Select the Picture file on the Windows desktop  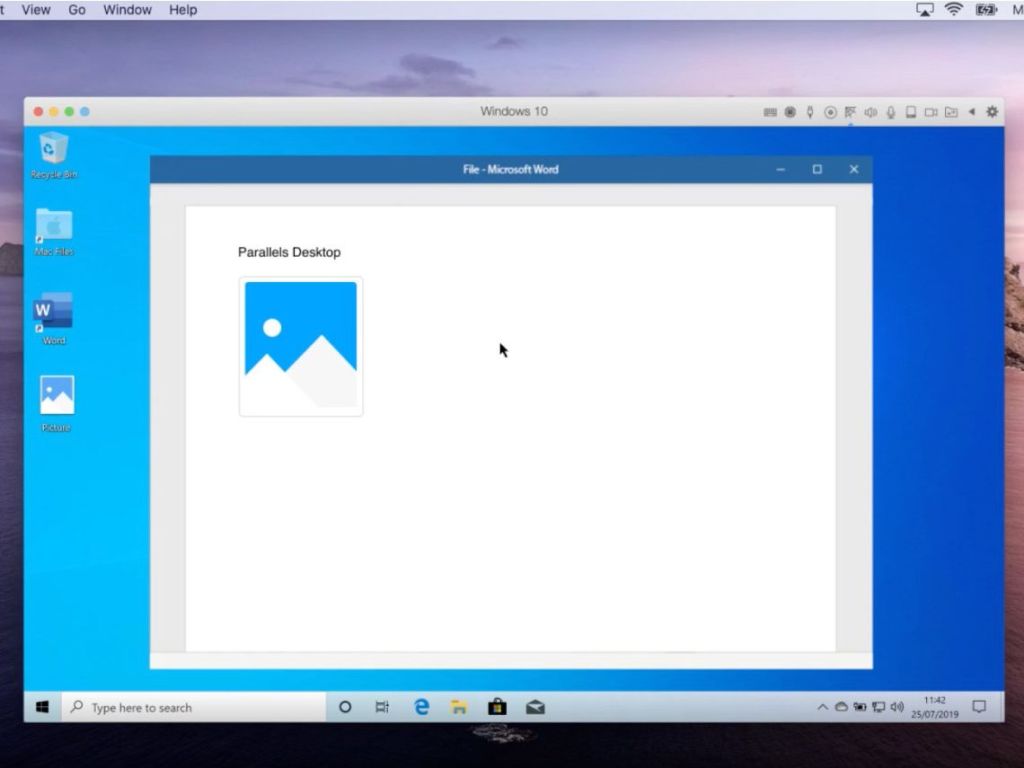[x=56, y=404]
